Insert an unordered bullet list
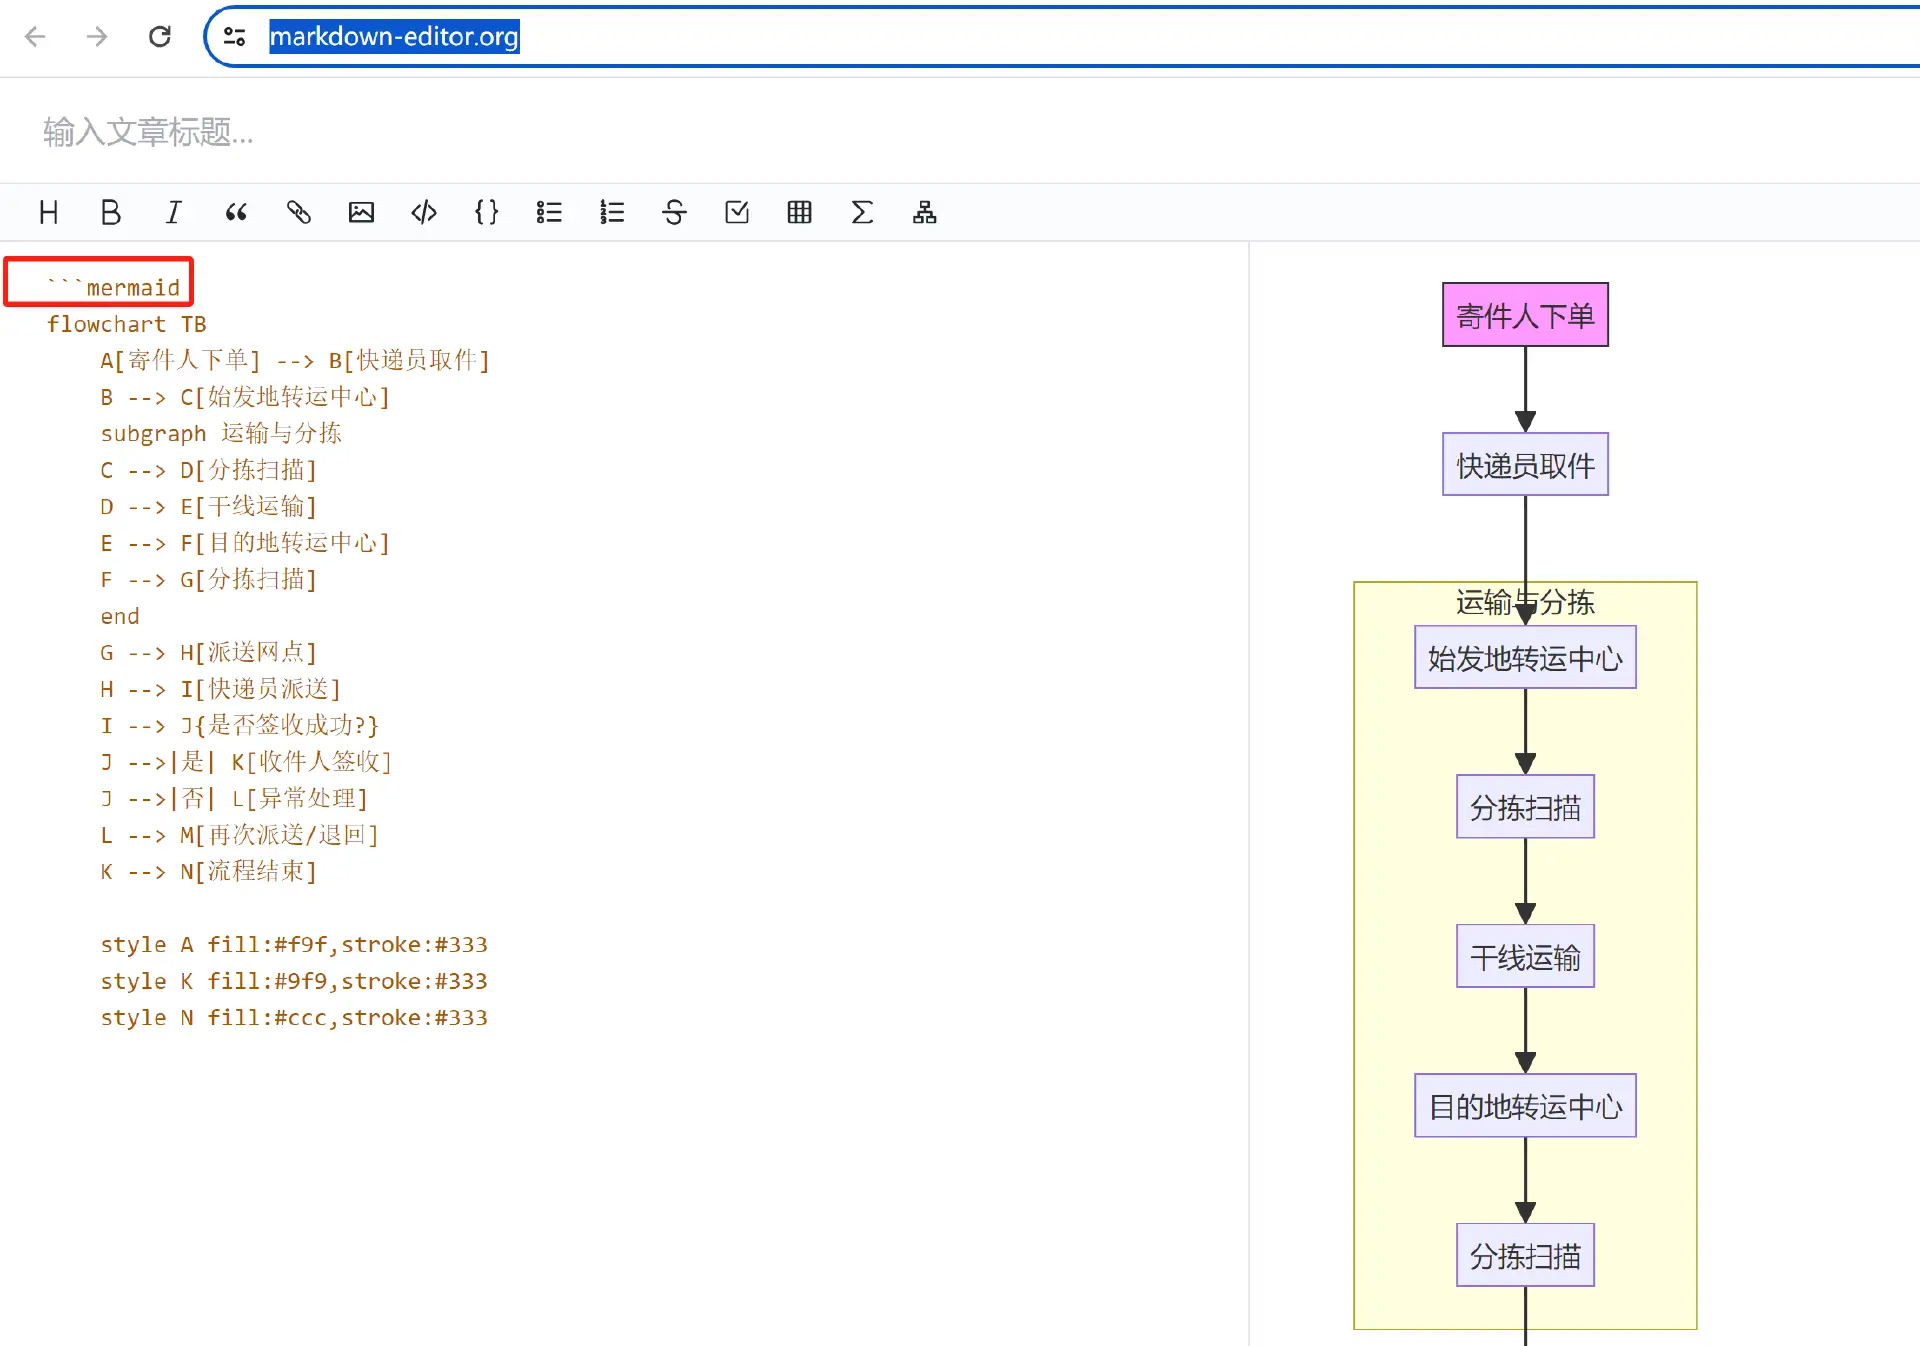Viewport: 1920px width, 1346px height. 549,212
